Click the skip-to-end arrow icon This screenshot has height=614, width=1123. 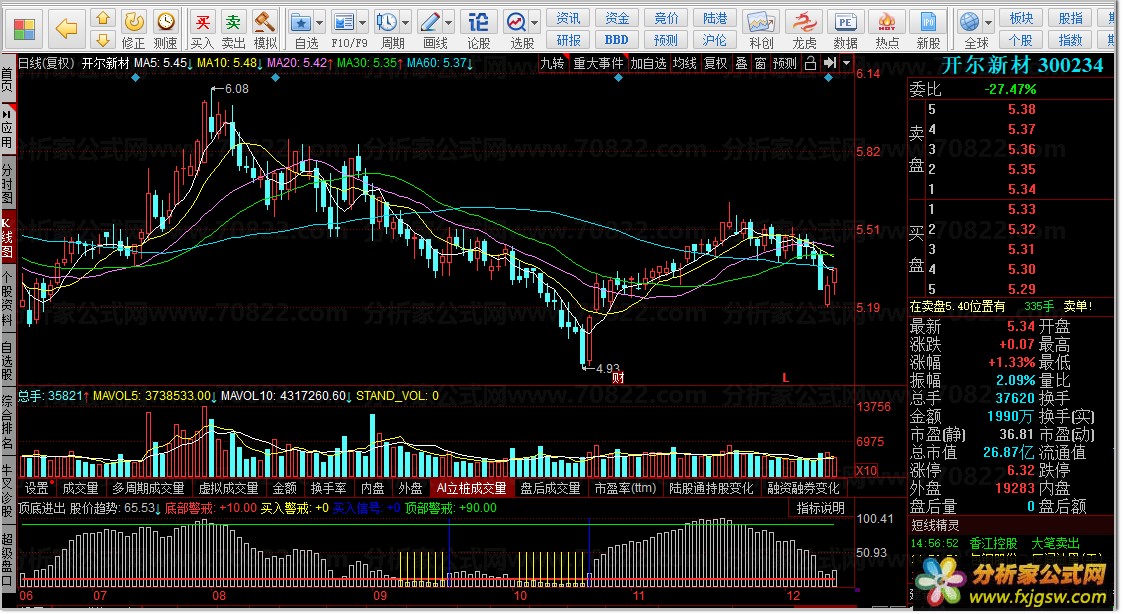829,64
